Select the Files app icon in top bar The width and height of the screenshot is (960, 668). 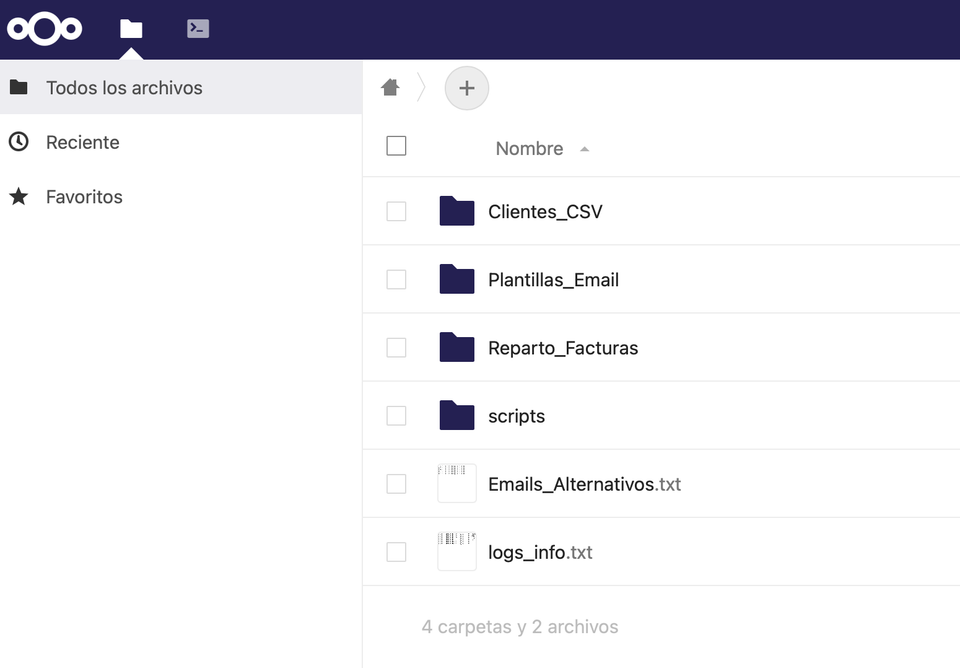130,29
